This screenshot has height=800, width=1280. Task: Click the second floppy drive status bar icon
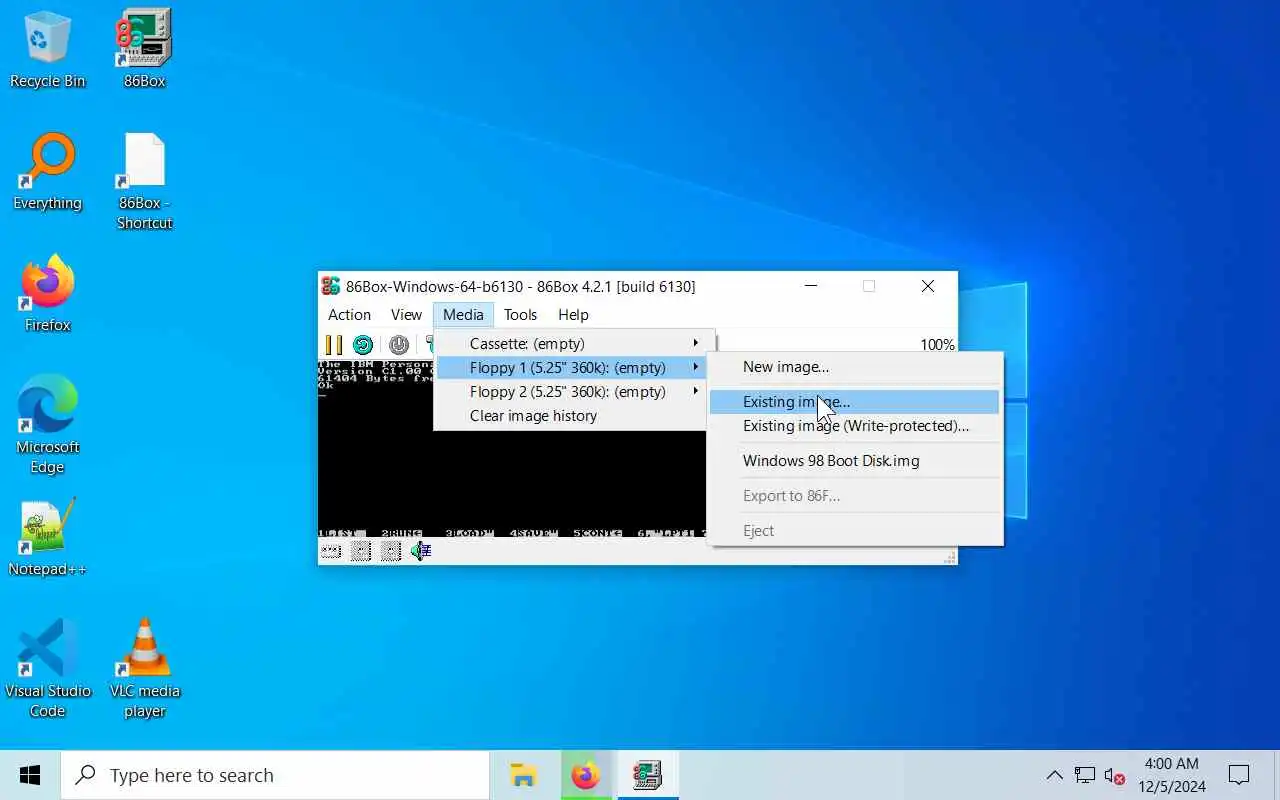coord(391,551)
